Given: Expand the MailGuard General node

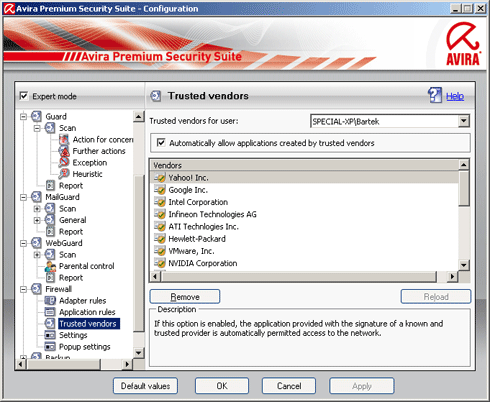Looking at the screenshot, I should click(37, 220).
